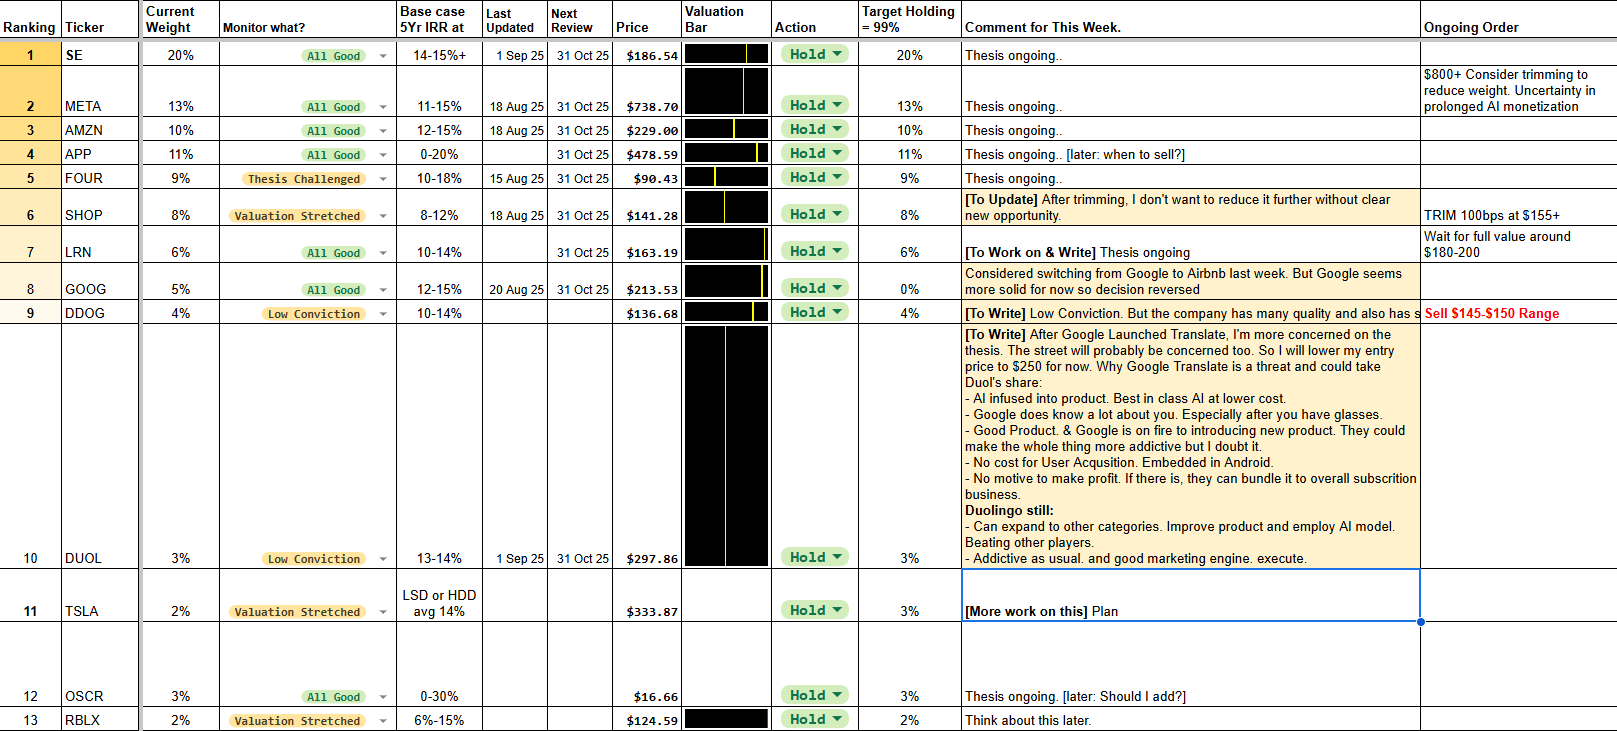Select the Valuation Bar header cell
This screenshot has height=731, width=1617.
727,20
